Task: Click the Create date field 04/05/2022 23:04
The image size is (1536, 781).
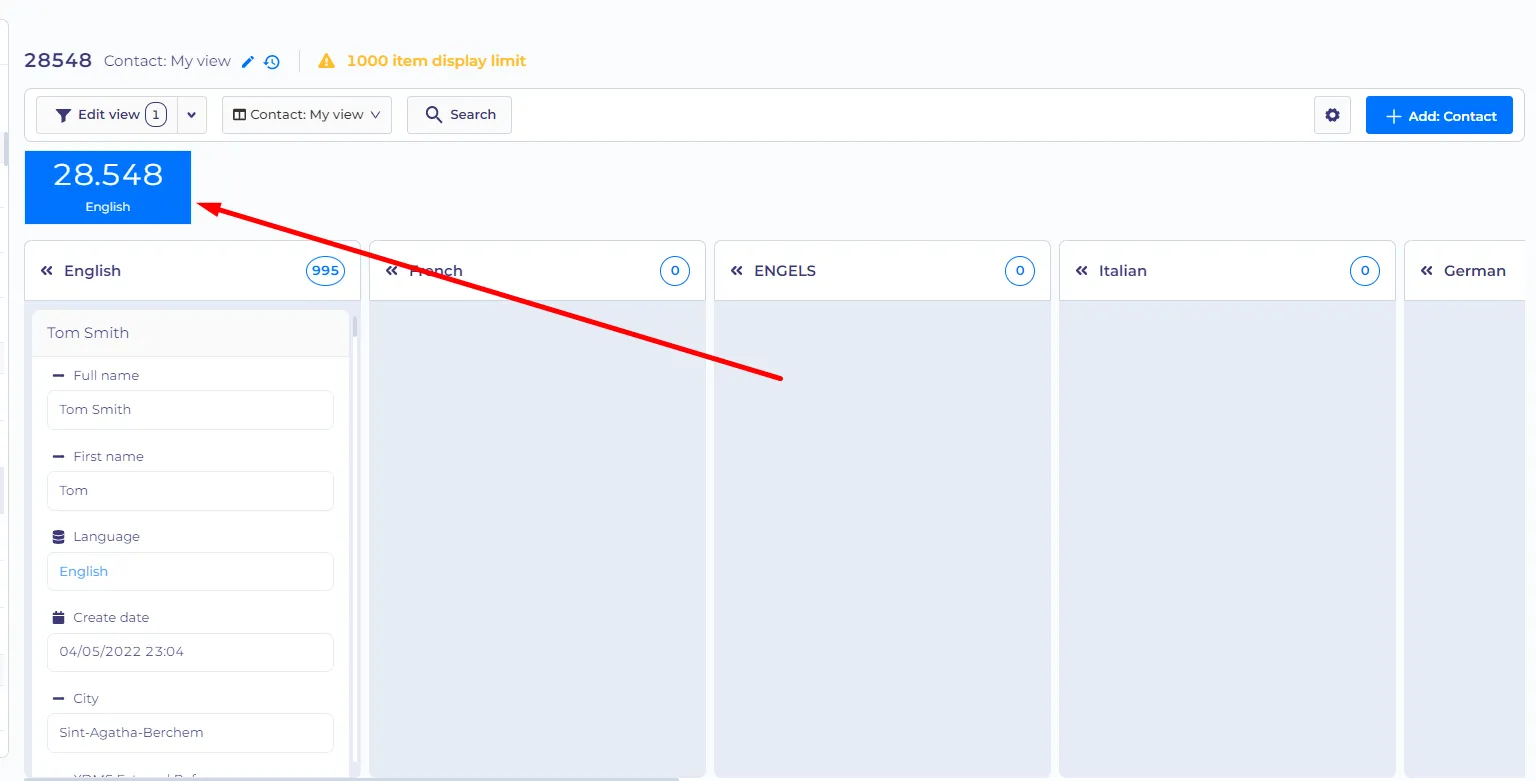Action: click(190, 652)
